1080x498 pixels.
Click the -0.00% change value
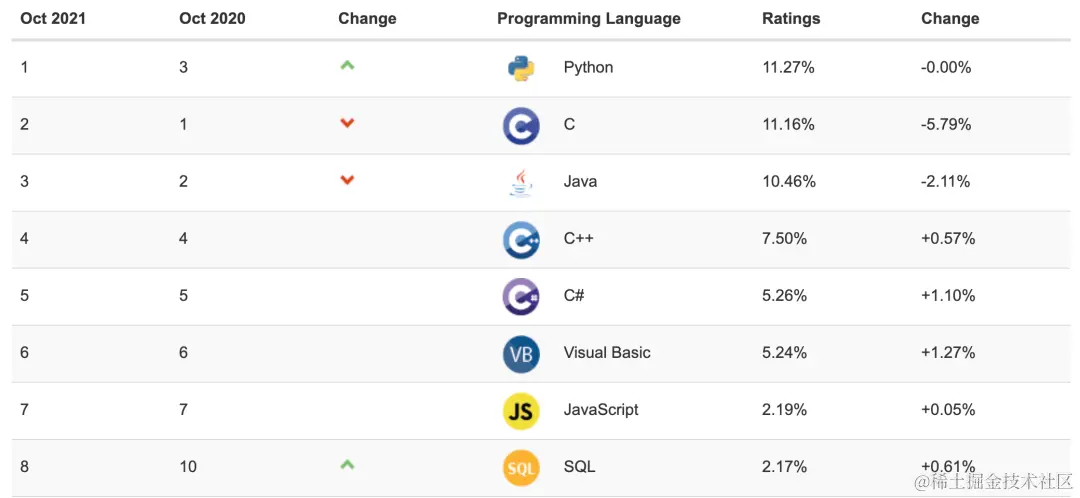point(946,68)
